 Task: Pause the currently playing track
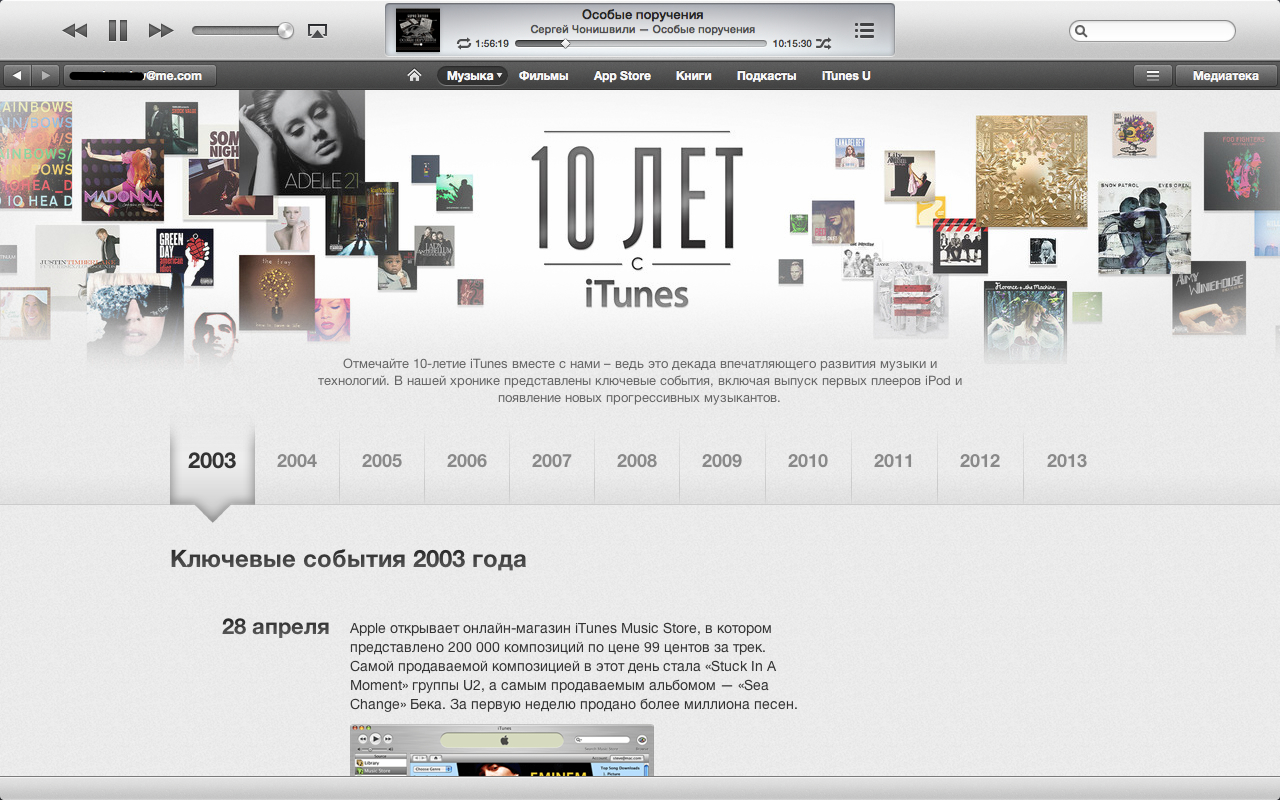coord(118,31)
